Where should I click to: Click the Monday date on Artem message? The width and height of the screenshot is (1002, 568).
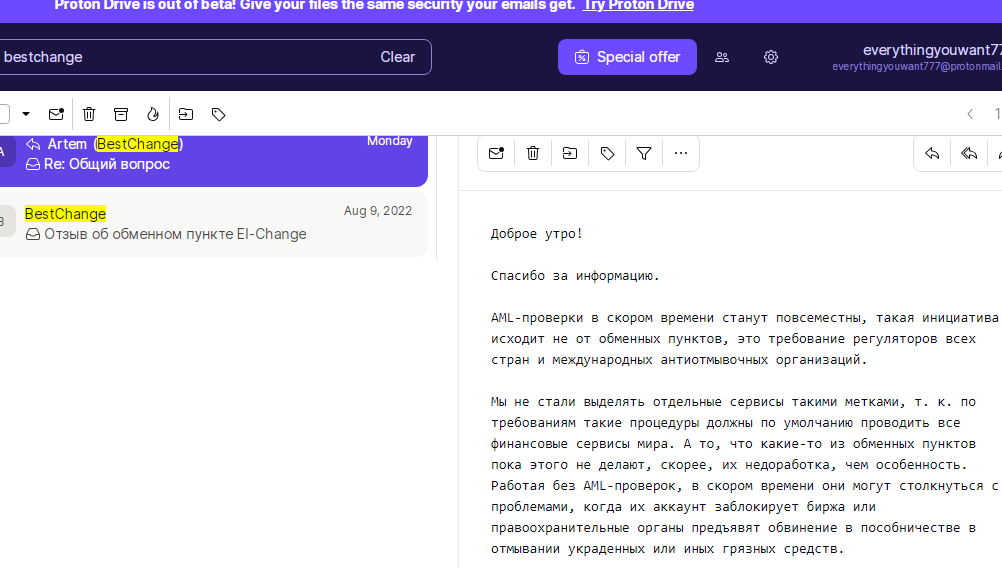tap(389, 141)
